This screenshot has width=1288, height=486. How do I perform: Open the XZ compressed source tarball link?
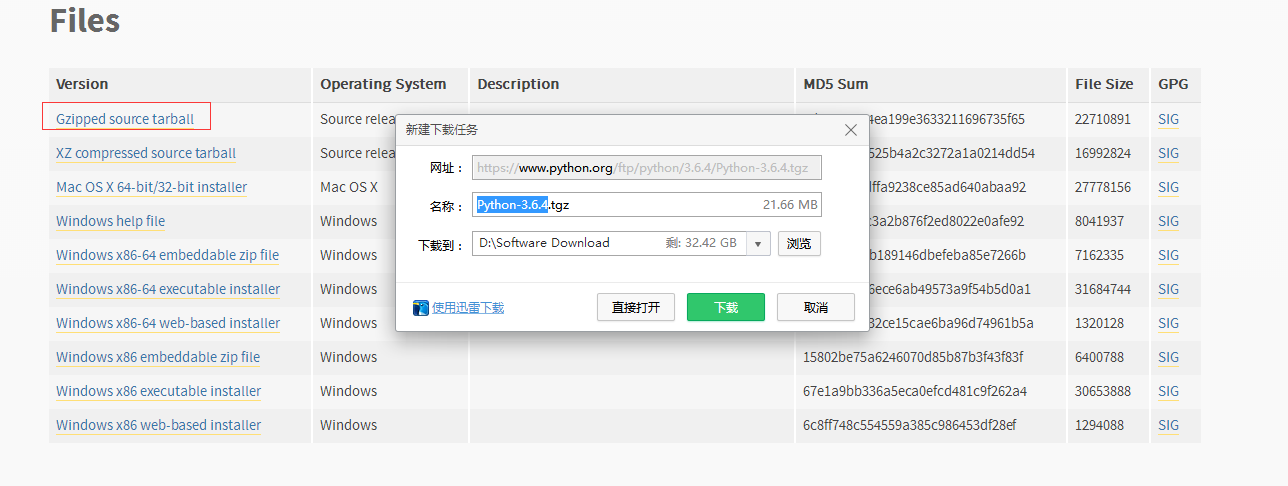click(146, 153)
